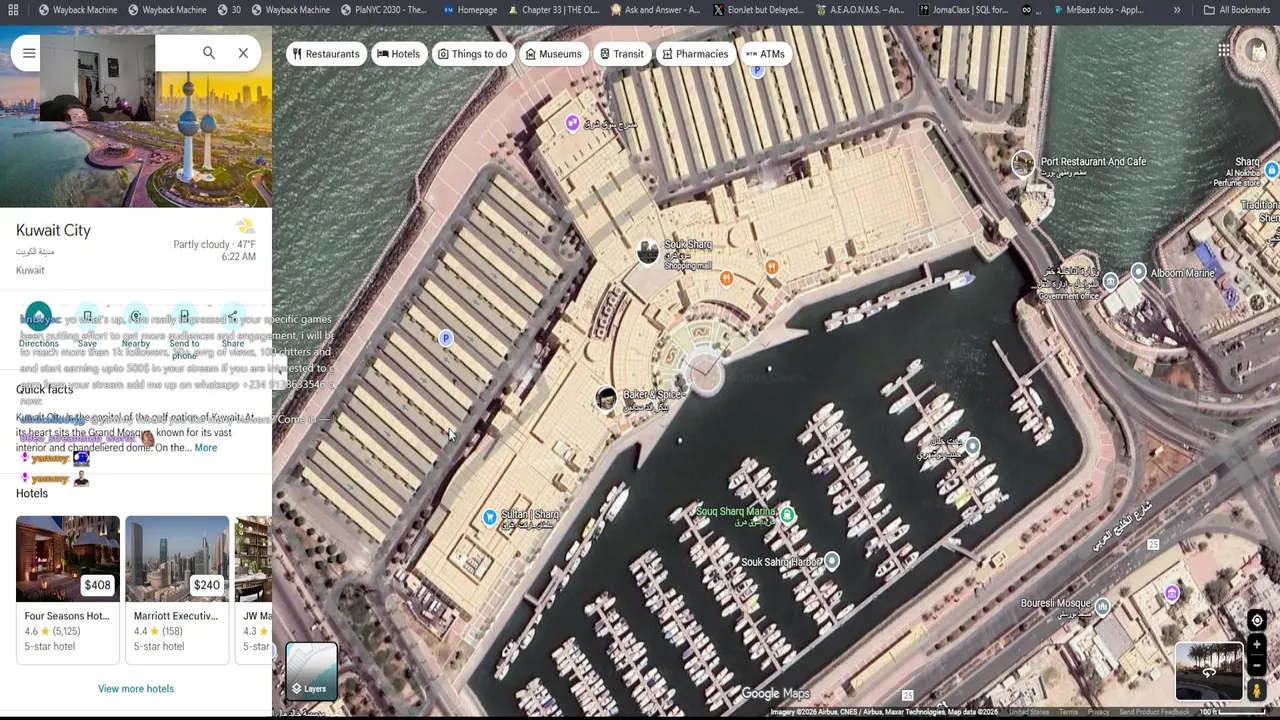Click the Kuwait City title text

click(x=53, y=230)
